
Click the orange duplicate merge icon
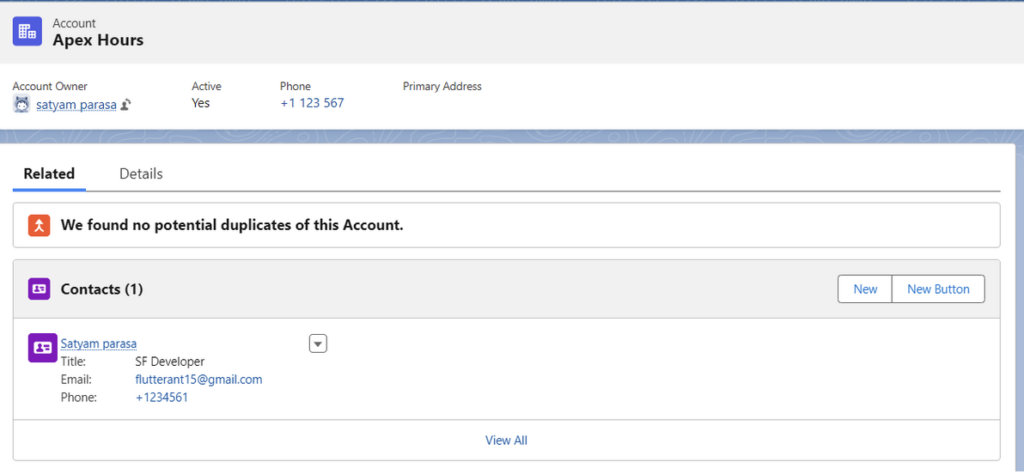(39, 225)
